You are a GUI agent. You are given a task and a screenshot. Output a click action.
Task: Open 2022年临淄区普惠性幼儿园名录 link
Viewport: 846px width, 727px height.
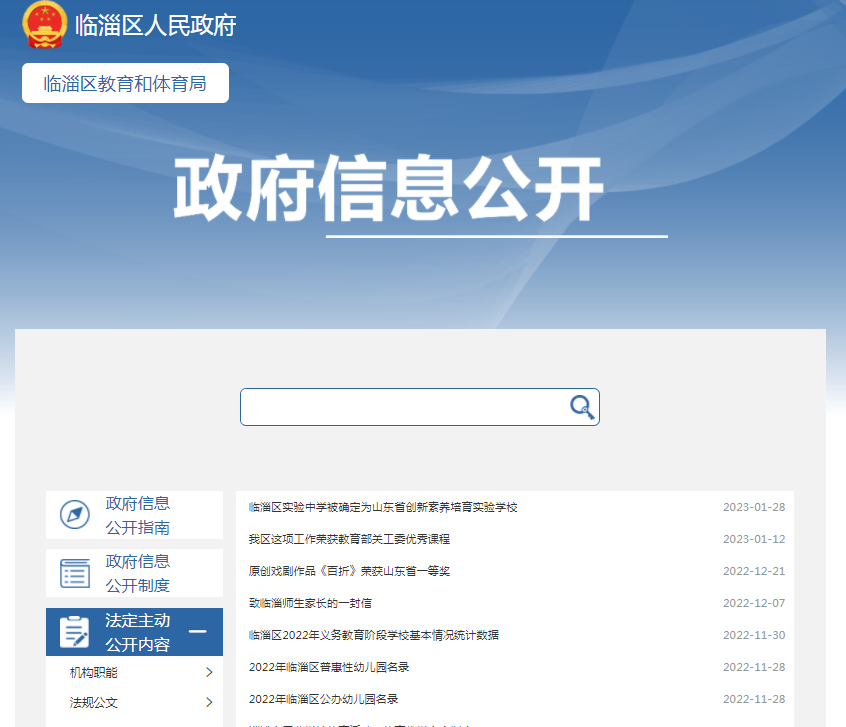point(328,667)
